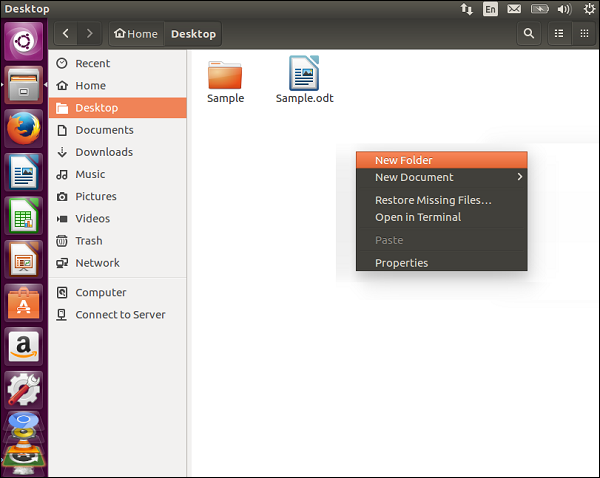This screenshot has width=600, height=478.
Task: Open LibreOffice Impress from the launcher
Action: [x=24, y=258]
